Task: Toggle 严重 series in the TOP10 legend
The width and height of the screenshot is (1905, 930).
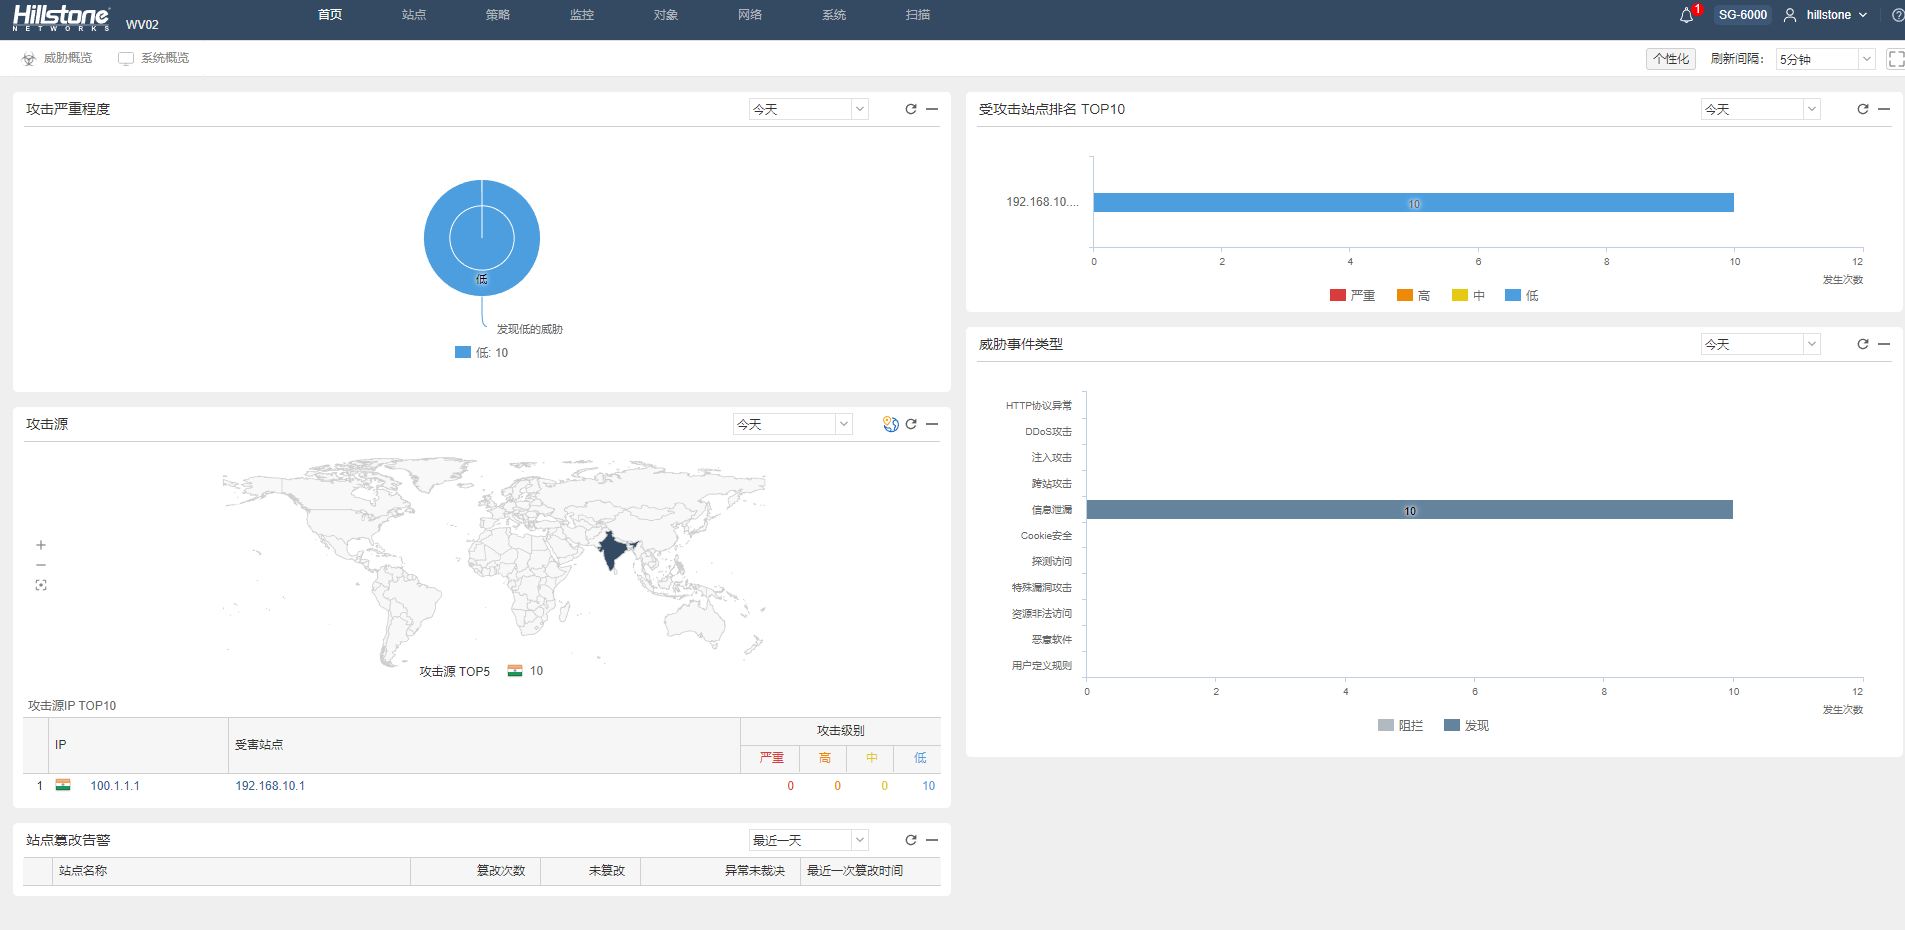Action: coord(1352,295)
